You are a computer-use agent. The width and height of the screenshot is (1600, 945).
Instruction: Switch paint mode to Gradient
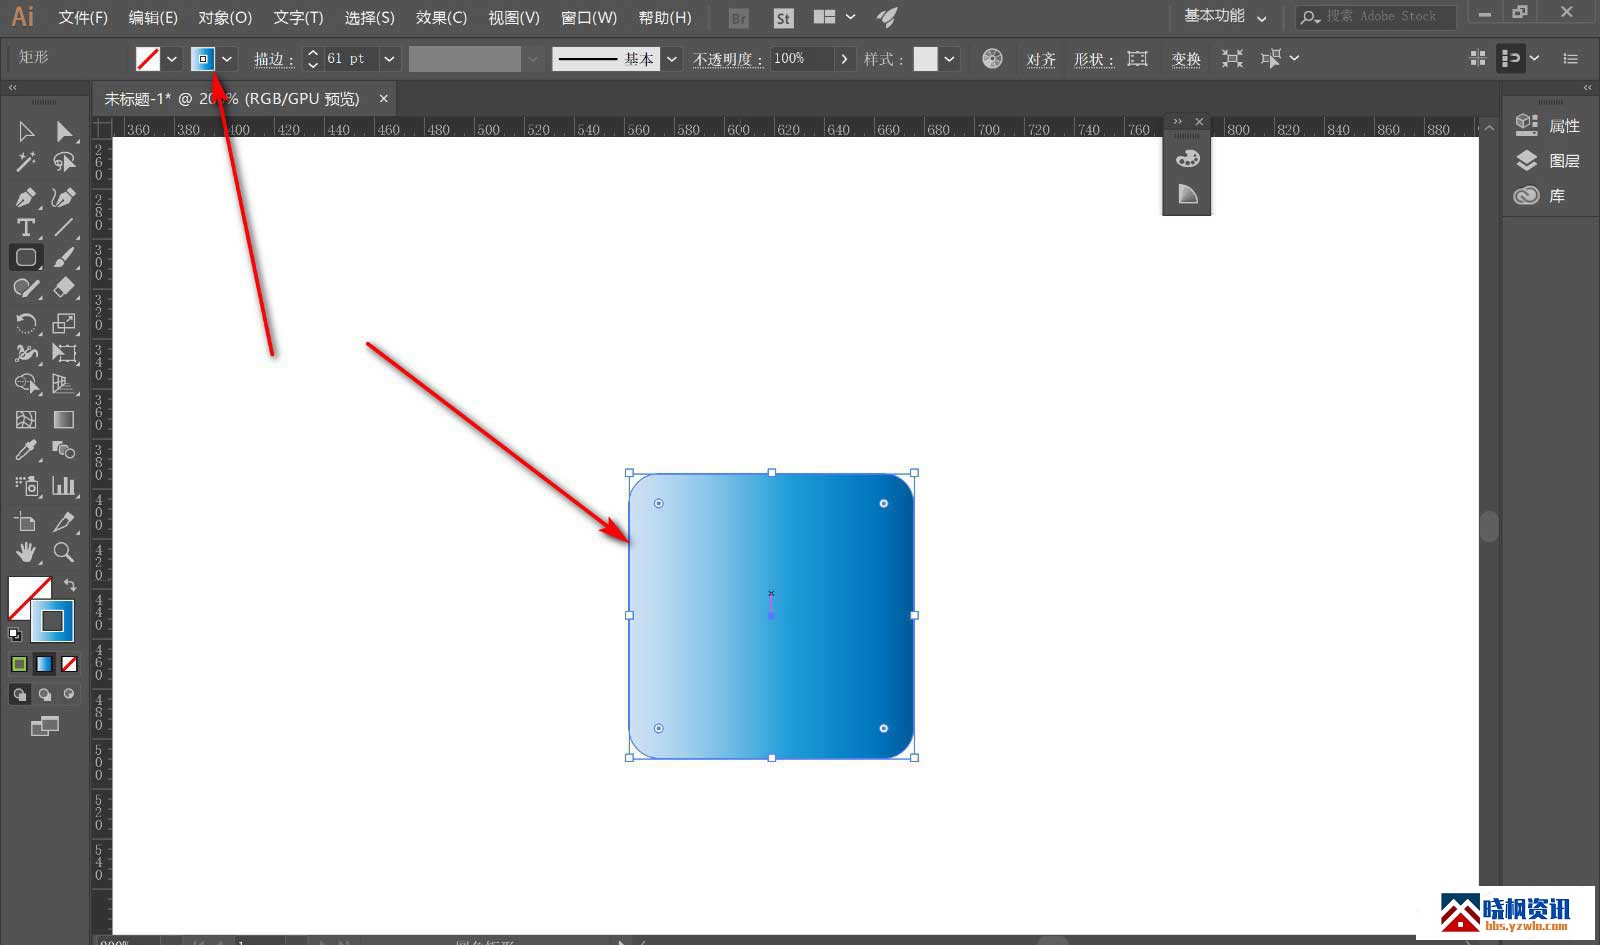(x=44, y=664)
